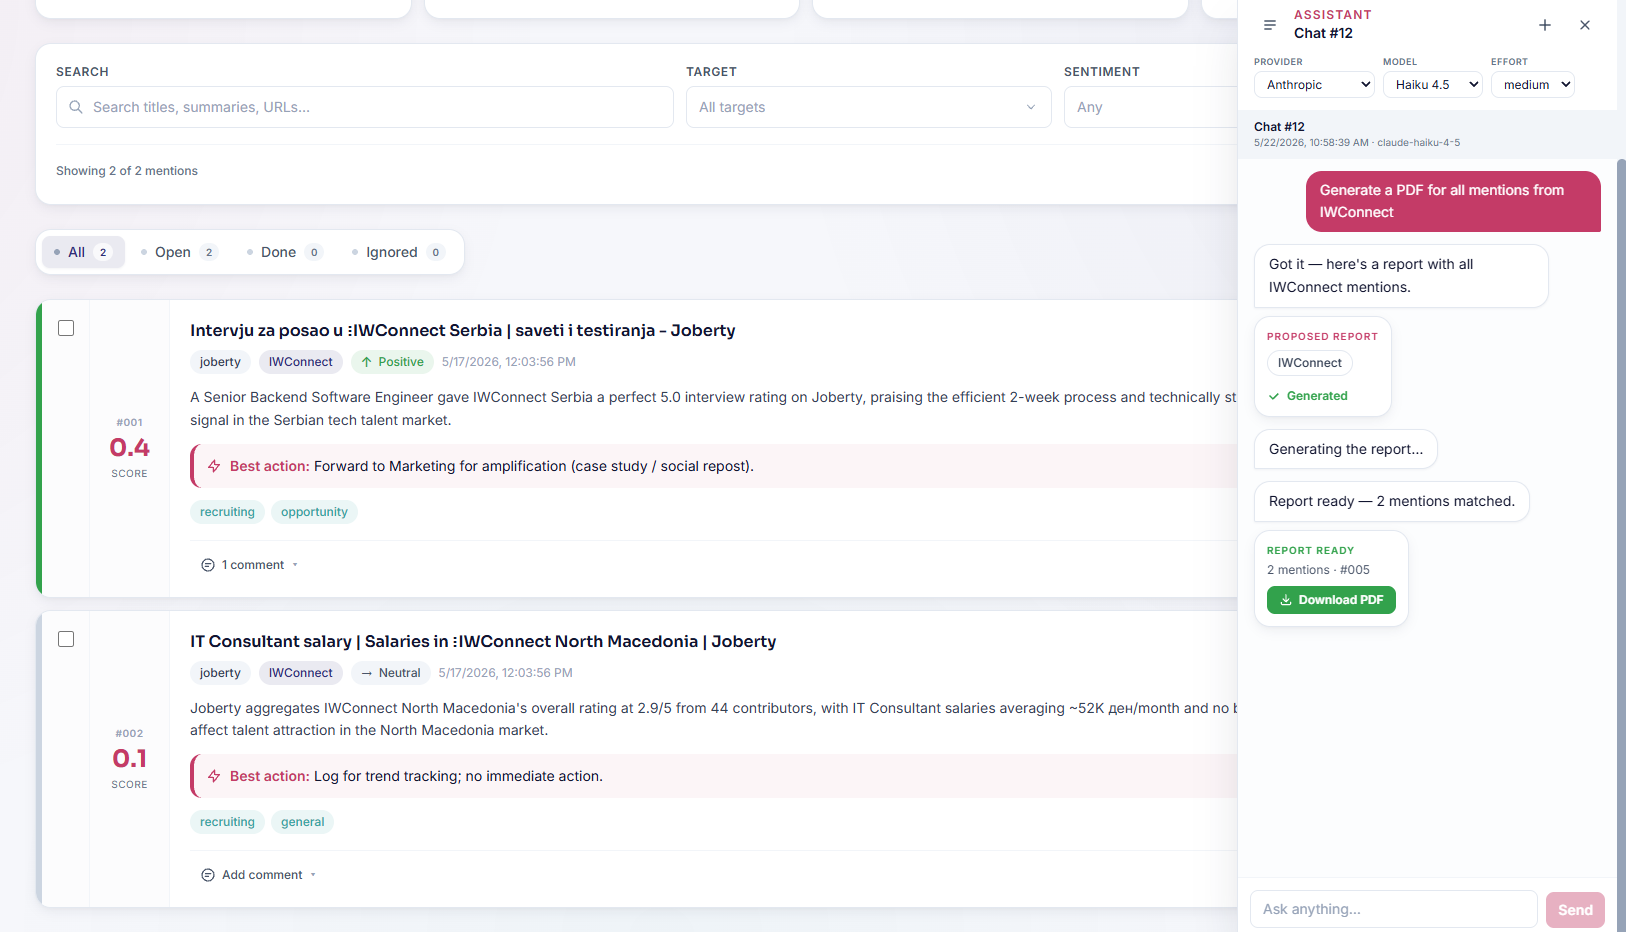Open the Sentiment dropdown showing Any
This screenshot has width=1626, height=932.
tap(1150, 107)
